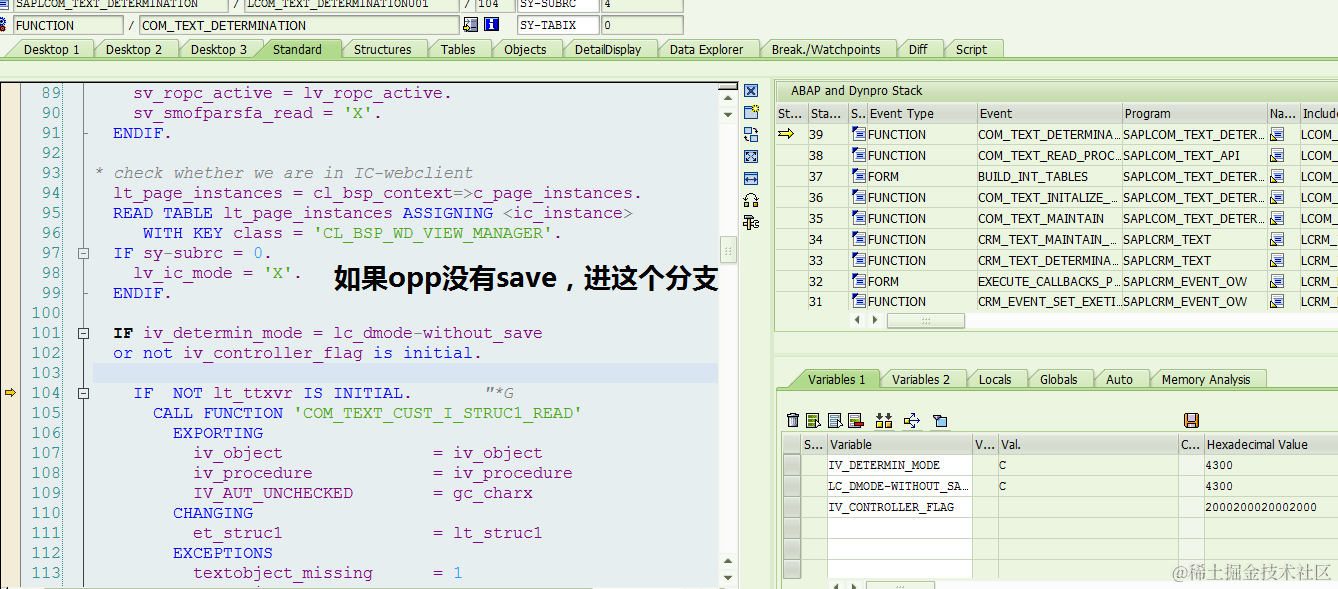Close the source code tool using blue X icon
The width and height of the screenshot is (1338, 589).
[x=751, y=89]
